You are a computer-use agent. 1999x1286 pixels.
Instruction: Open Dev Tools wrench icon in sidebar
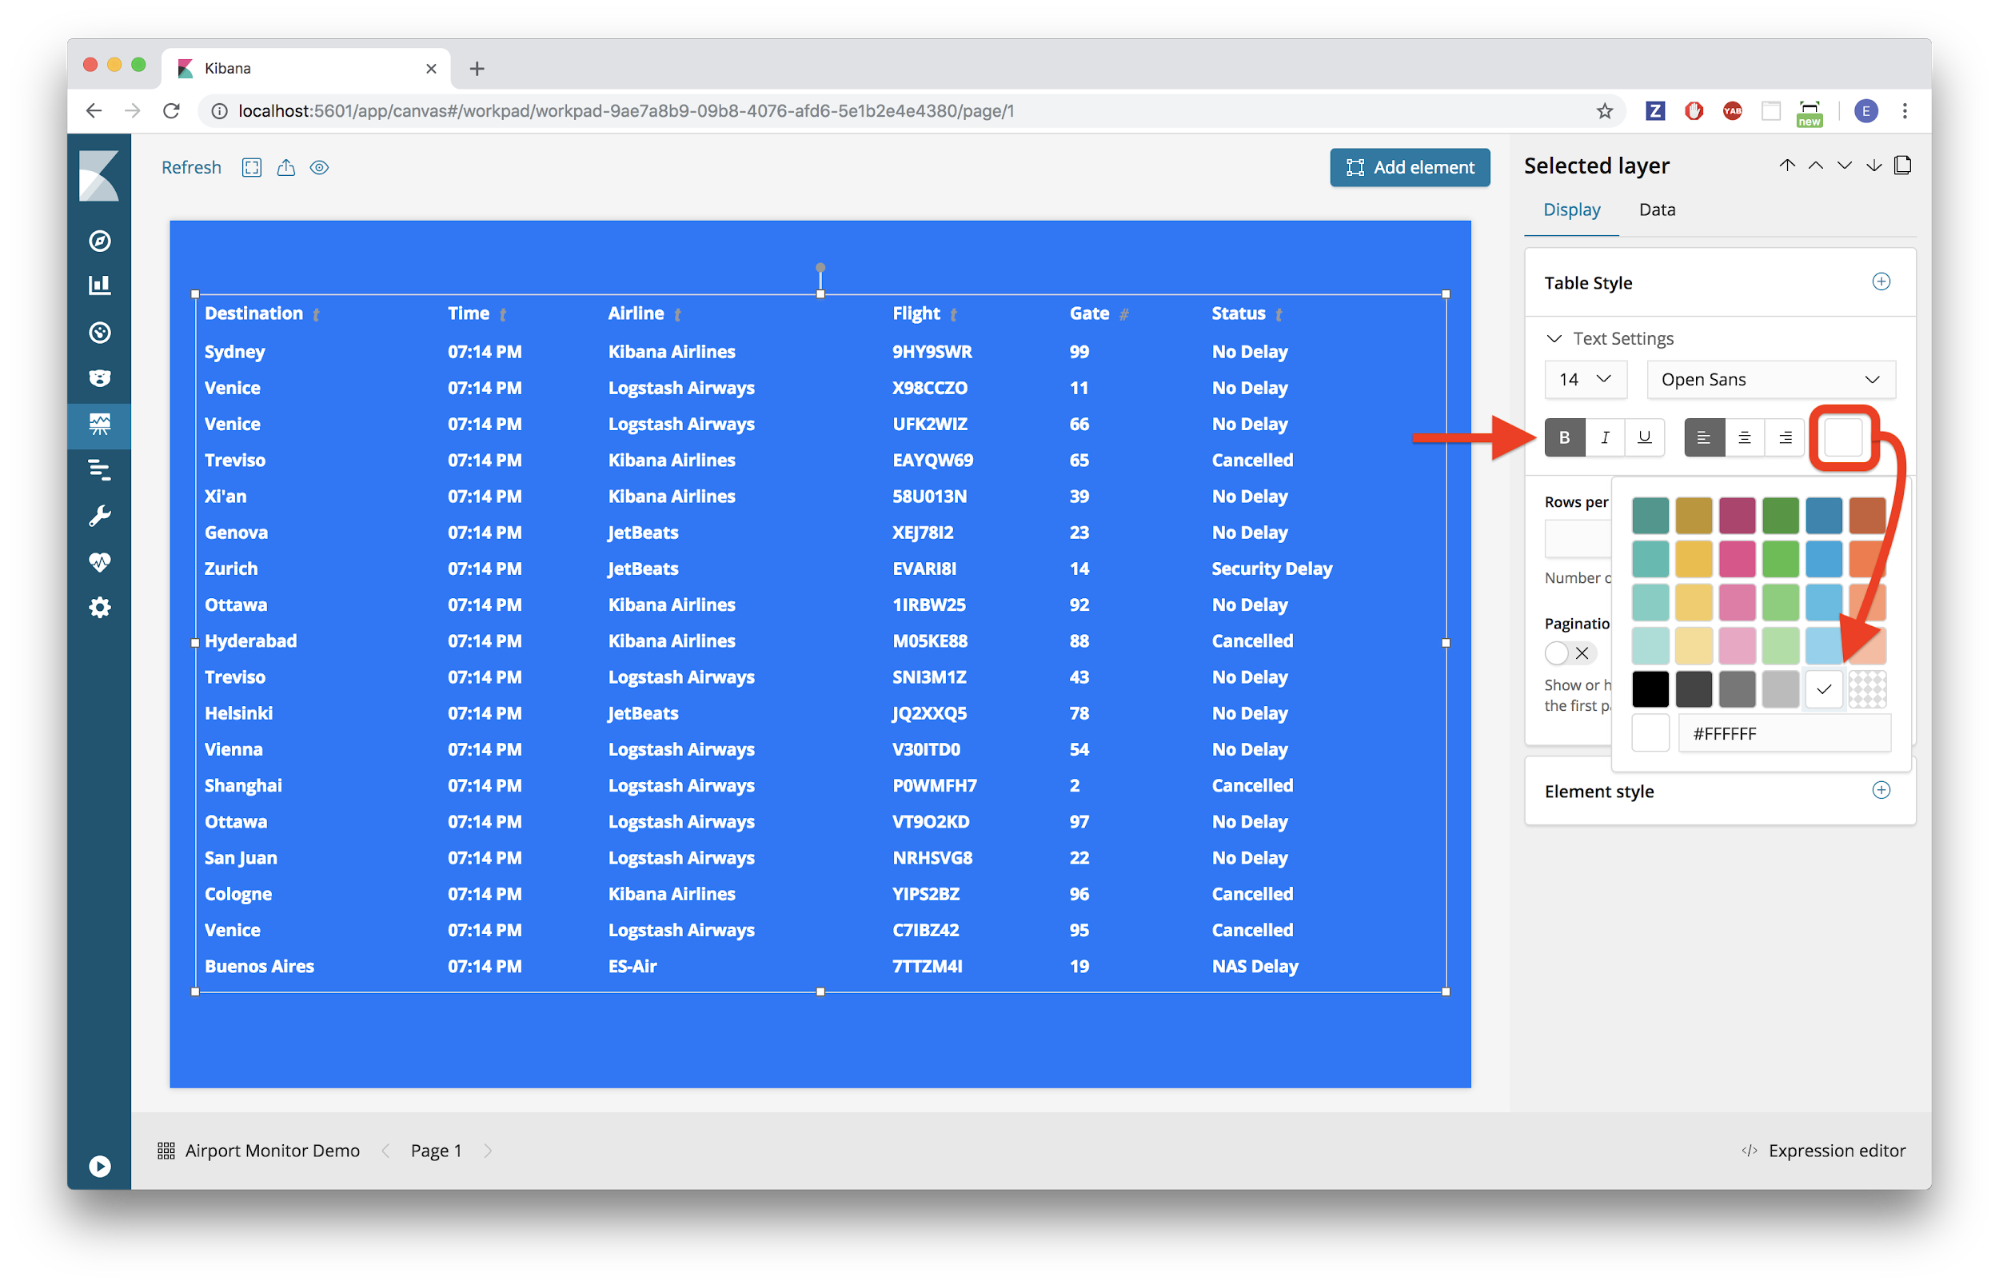click(x=100, y=516)
